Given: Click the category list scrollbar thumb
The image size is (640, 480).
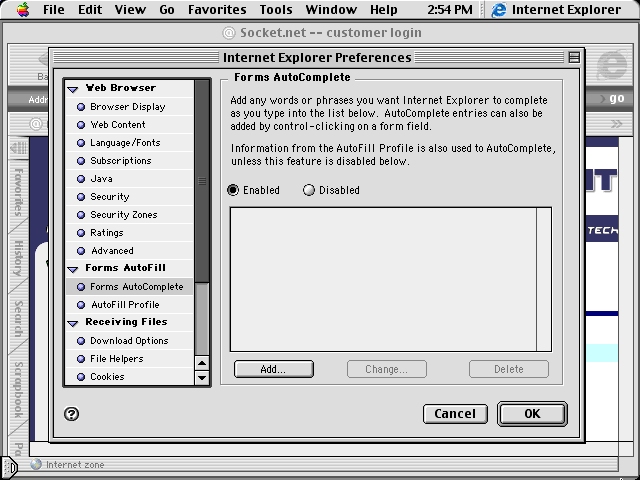Looking at the screenshot, I should point(202,181).
